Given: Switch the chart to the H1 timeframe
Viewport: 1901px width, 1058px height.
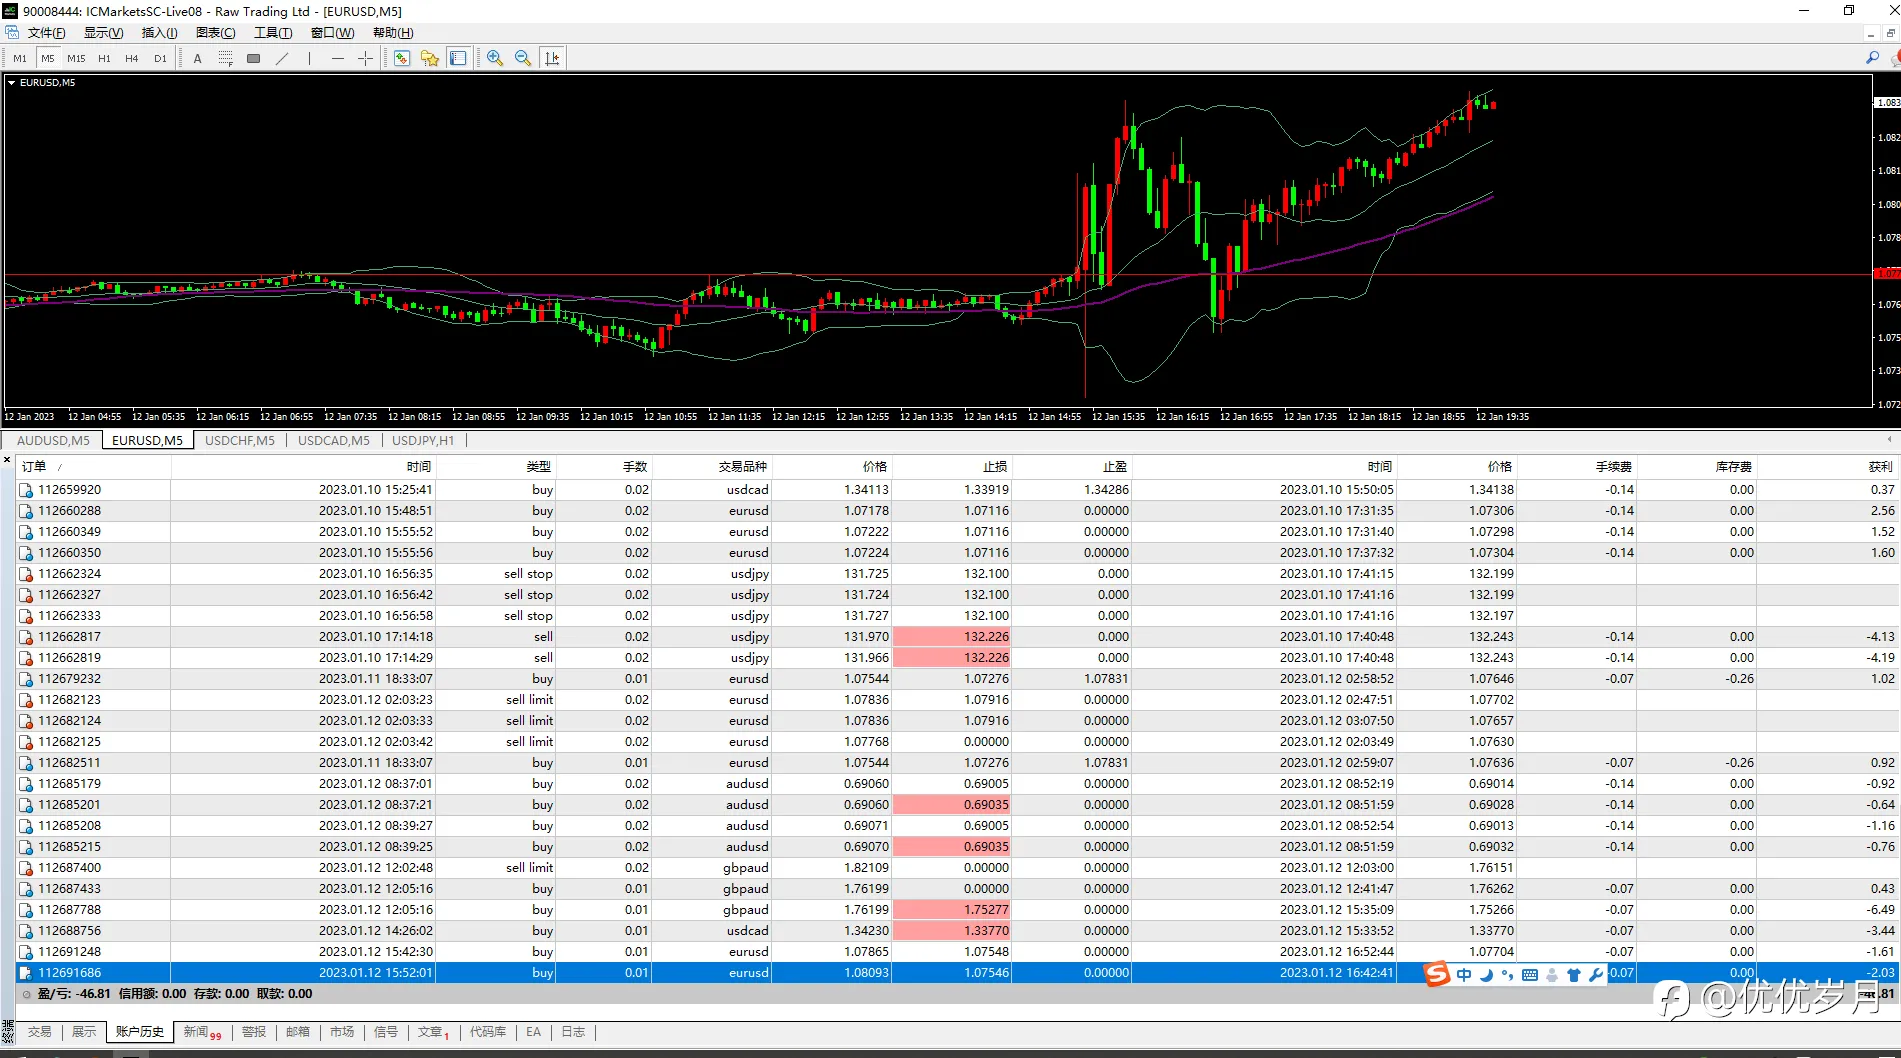Looking at the screenshot, I should pyautogui.click(x=104, y=58).
